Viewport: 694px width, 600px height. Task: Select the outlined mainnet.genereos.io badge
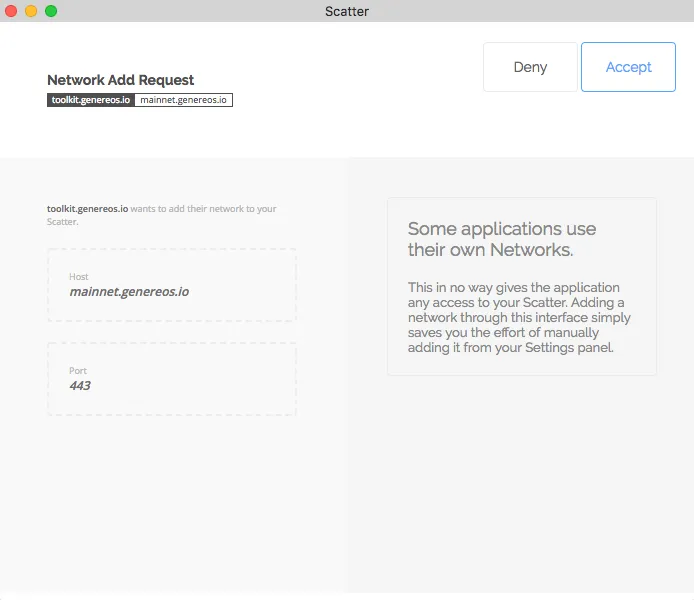point(183,100)
